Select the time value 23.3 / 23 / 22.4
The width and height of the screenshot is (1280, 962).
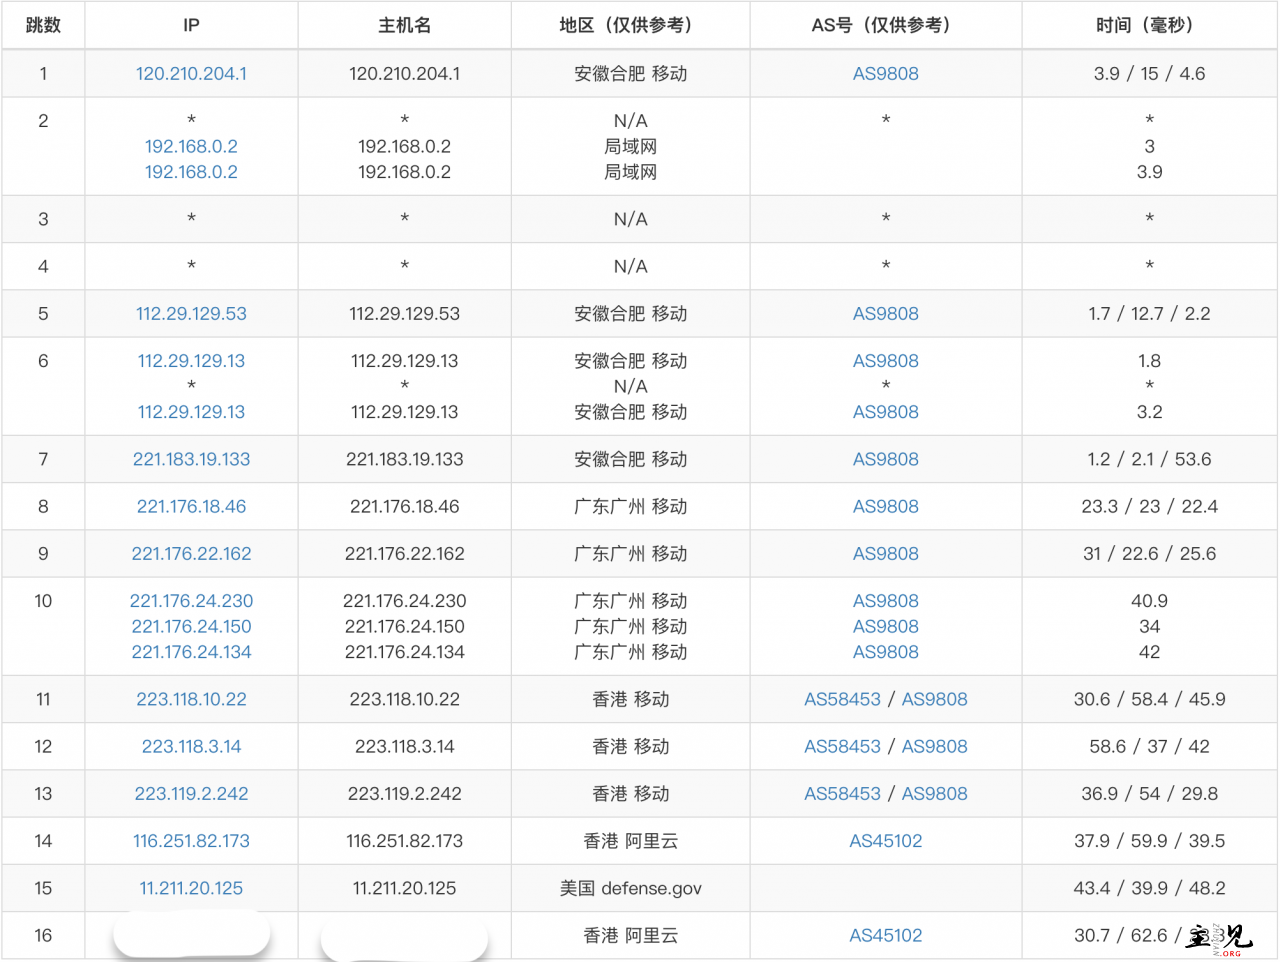pyautogui.click(x=1149, y=507)
